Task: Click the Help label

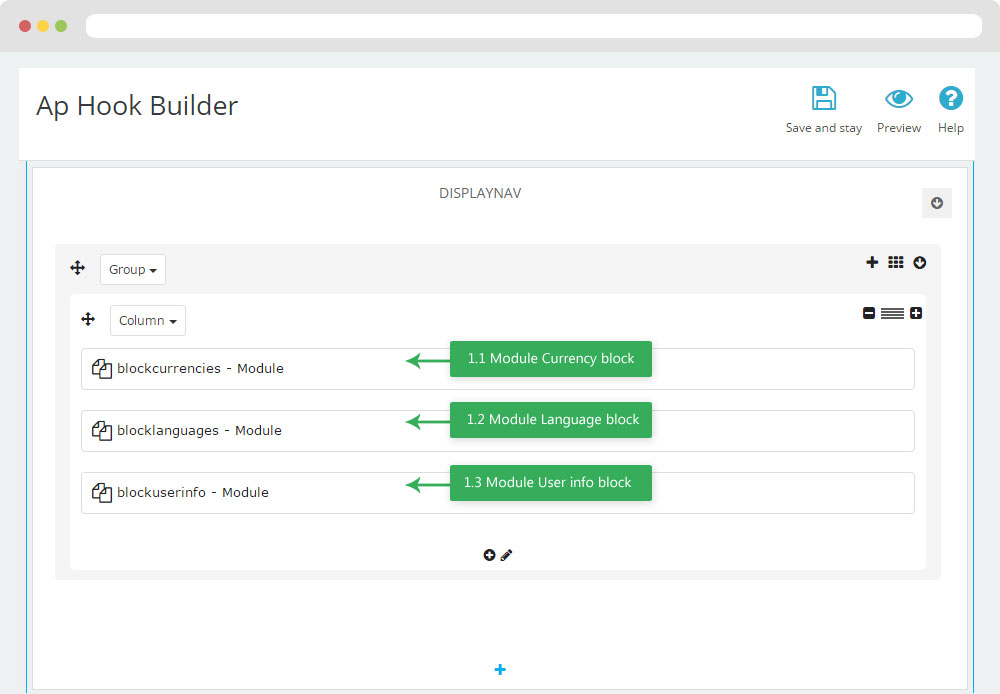Action: (950, 128)
